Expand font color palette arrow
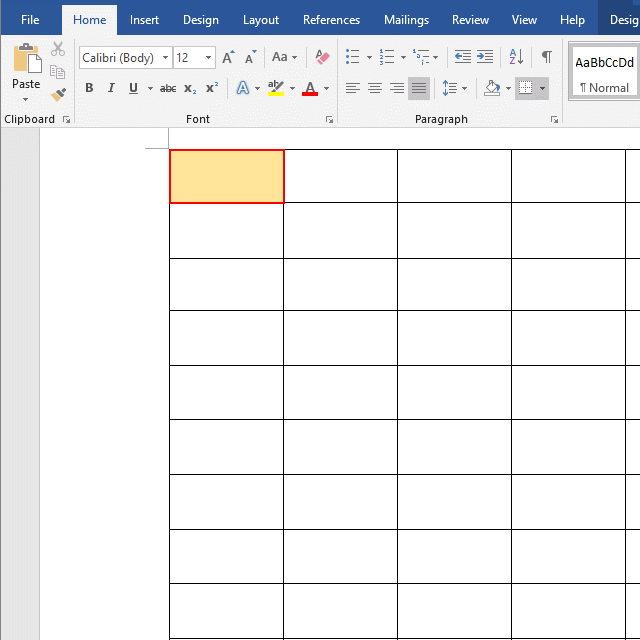Image resolution: width=640 pixels, height=640 pixels. point(326,88)
